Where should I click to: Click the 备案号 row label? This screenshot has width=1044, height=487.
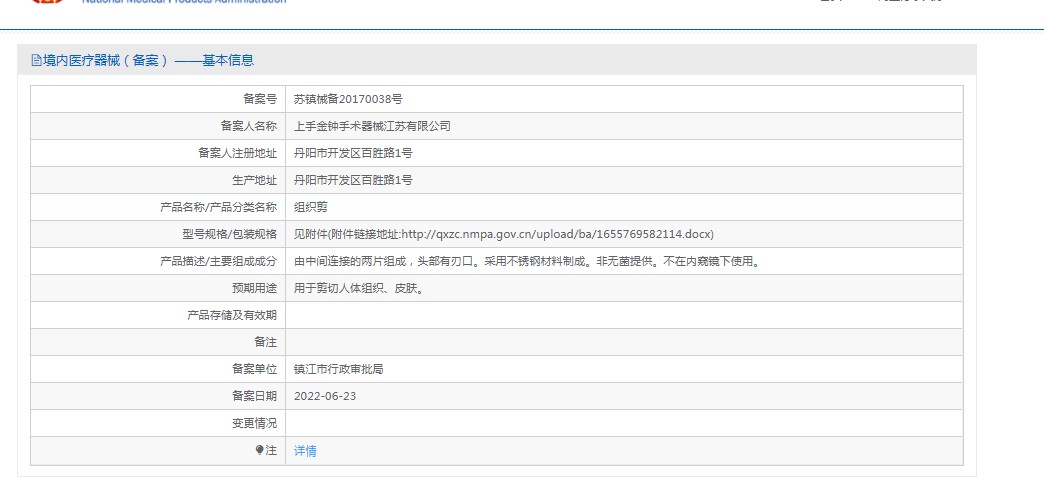[260, 99]
